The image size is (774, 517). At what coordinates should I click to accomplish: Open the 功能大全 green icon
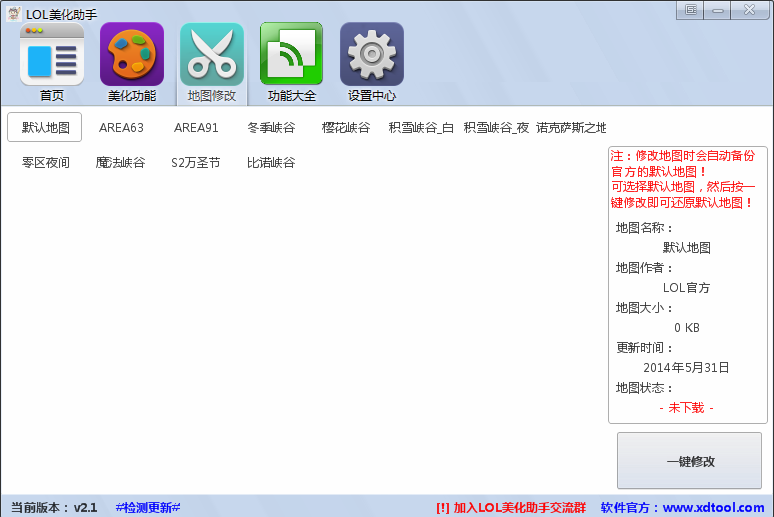pyautogui.click(x=292, y=55)
